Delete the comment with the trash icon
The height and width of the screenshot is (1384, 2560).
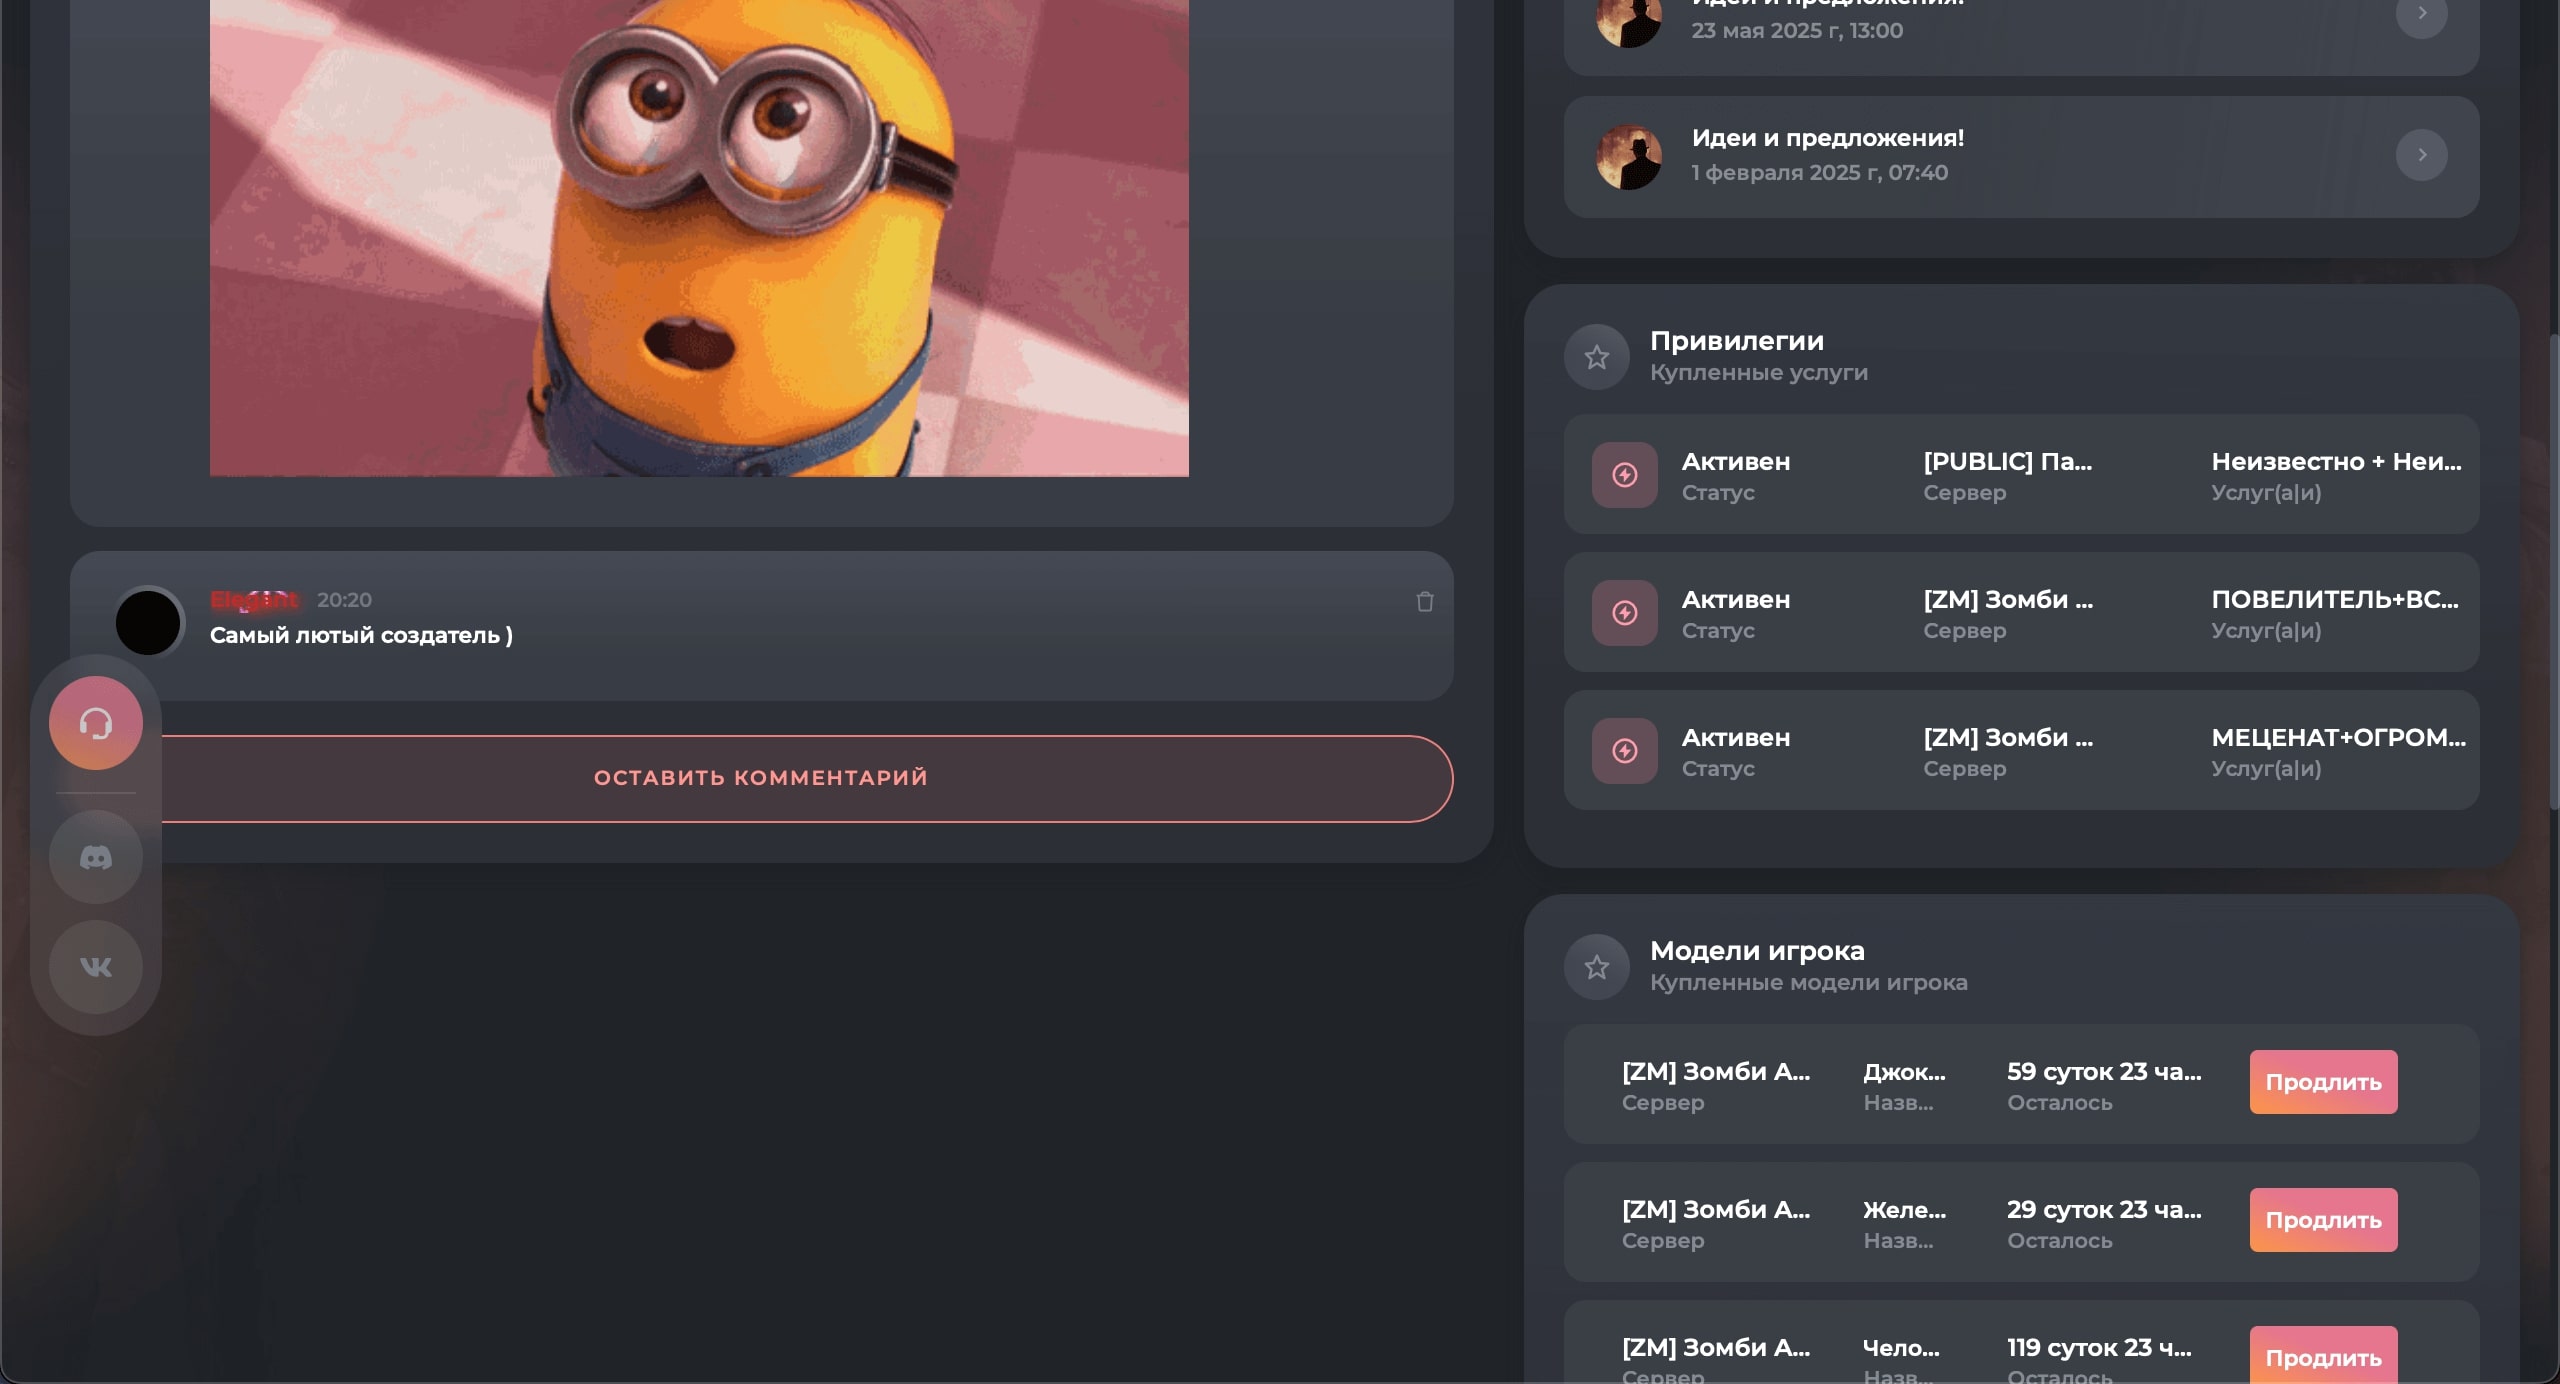1425,601
